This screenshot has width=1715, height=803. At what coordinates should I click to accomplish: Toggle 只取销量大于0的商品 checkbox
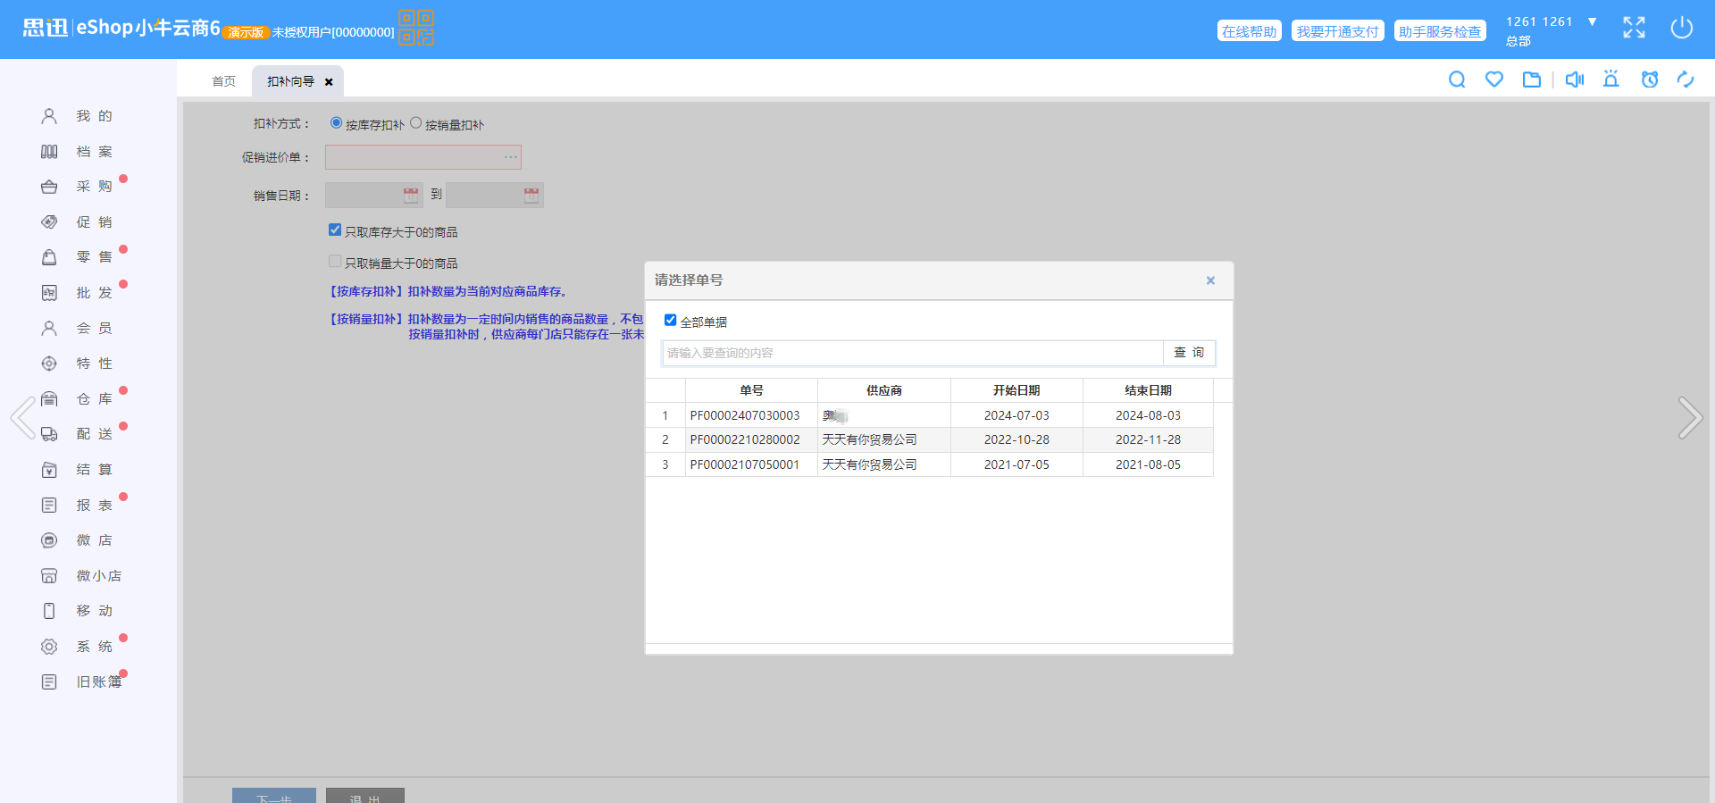[335, 261]
